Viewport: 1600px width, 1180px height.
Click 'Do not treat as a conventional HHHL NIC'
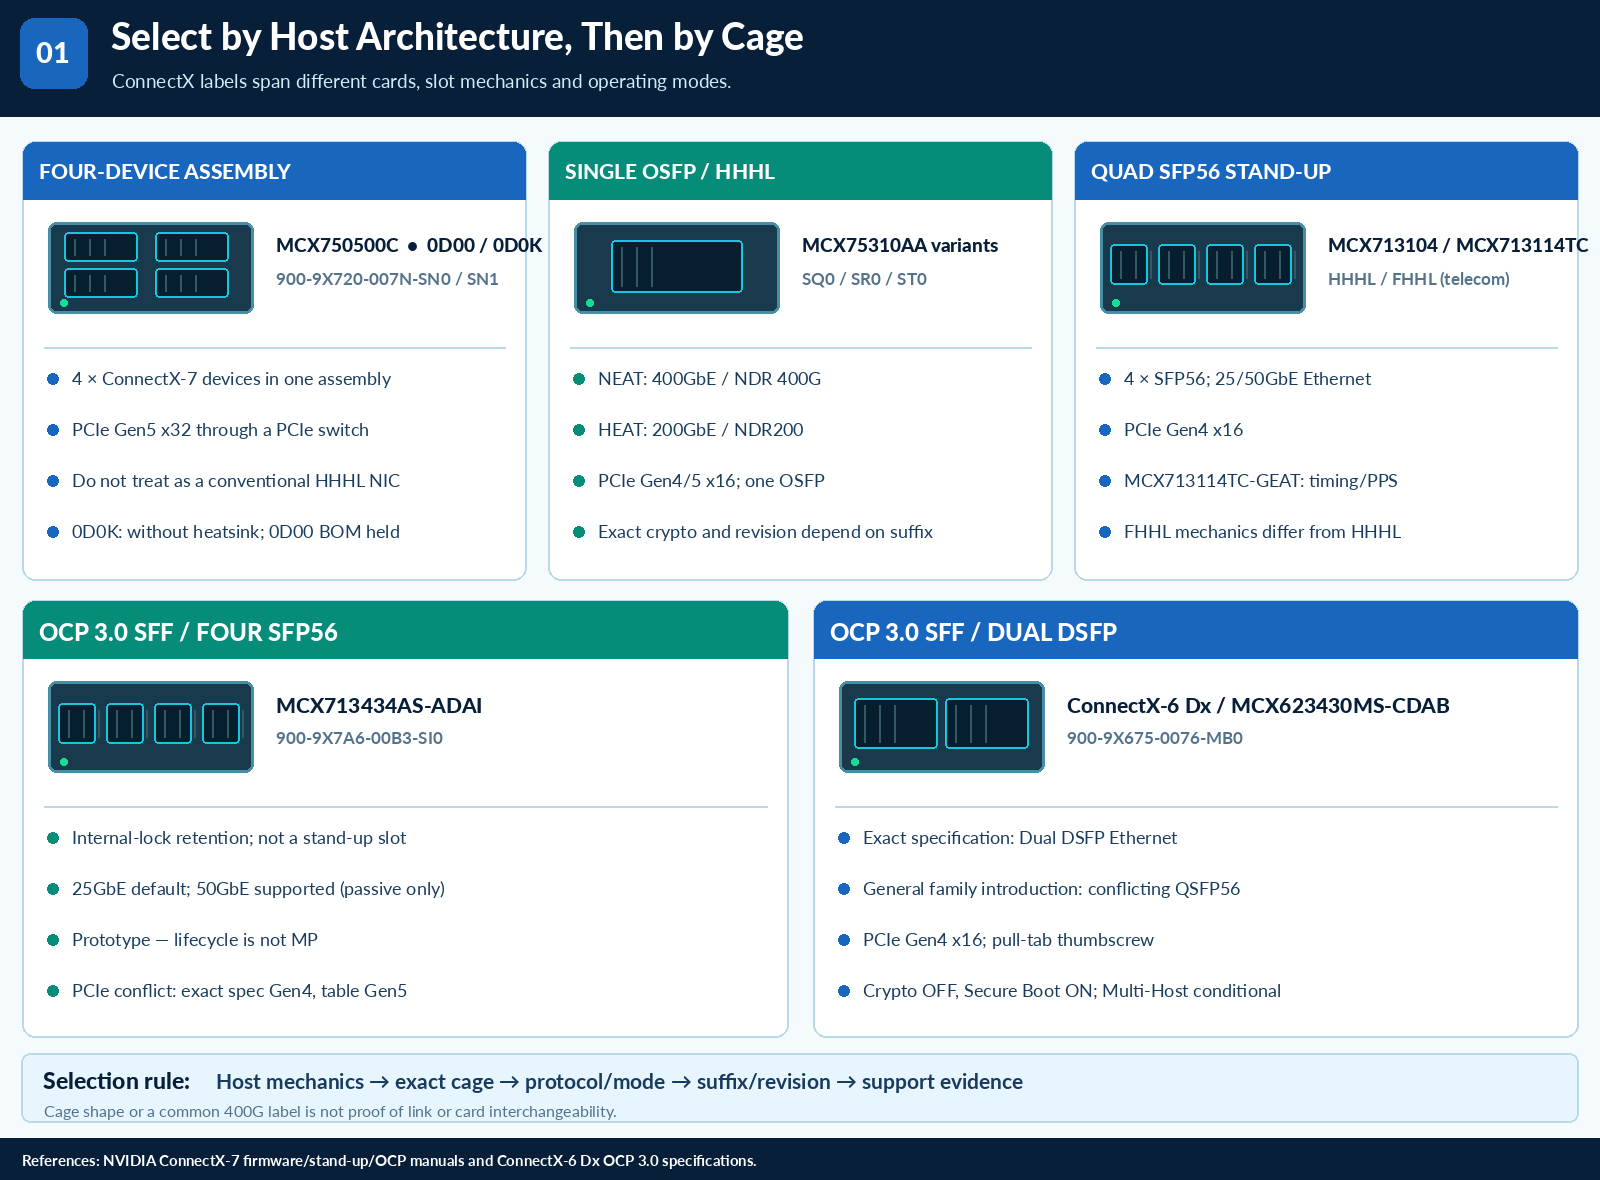(x=236, y=481)
